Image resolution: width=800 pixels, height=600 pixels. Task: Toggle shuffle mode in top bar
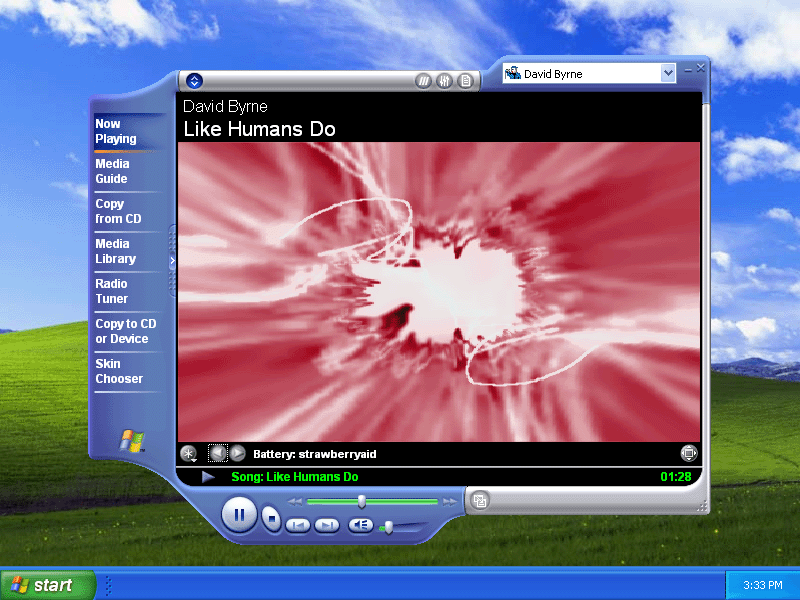pyautogui.click(x=424, y=81)
